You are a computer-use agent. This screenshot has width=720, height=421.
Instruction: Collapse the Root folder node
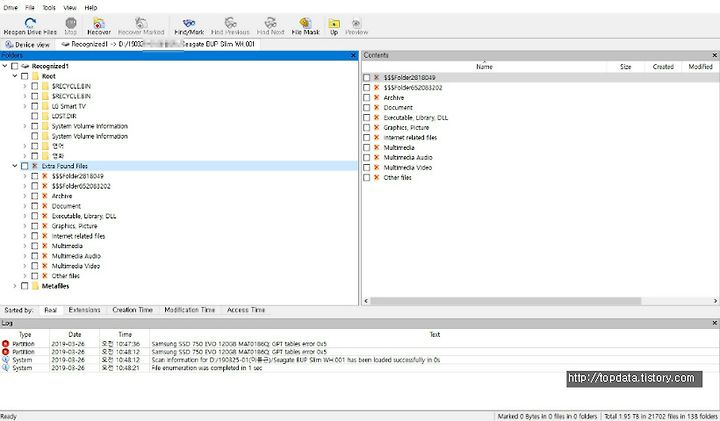tap(15, 76)
